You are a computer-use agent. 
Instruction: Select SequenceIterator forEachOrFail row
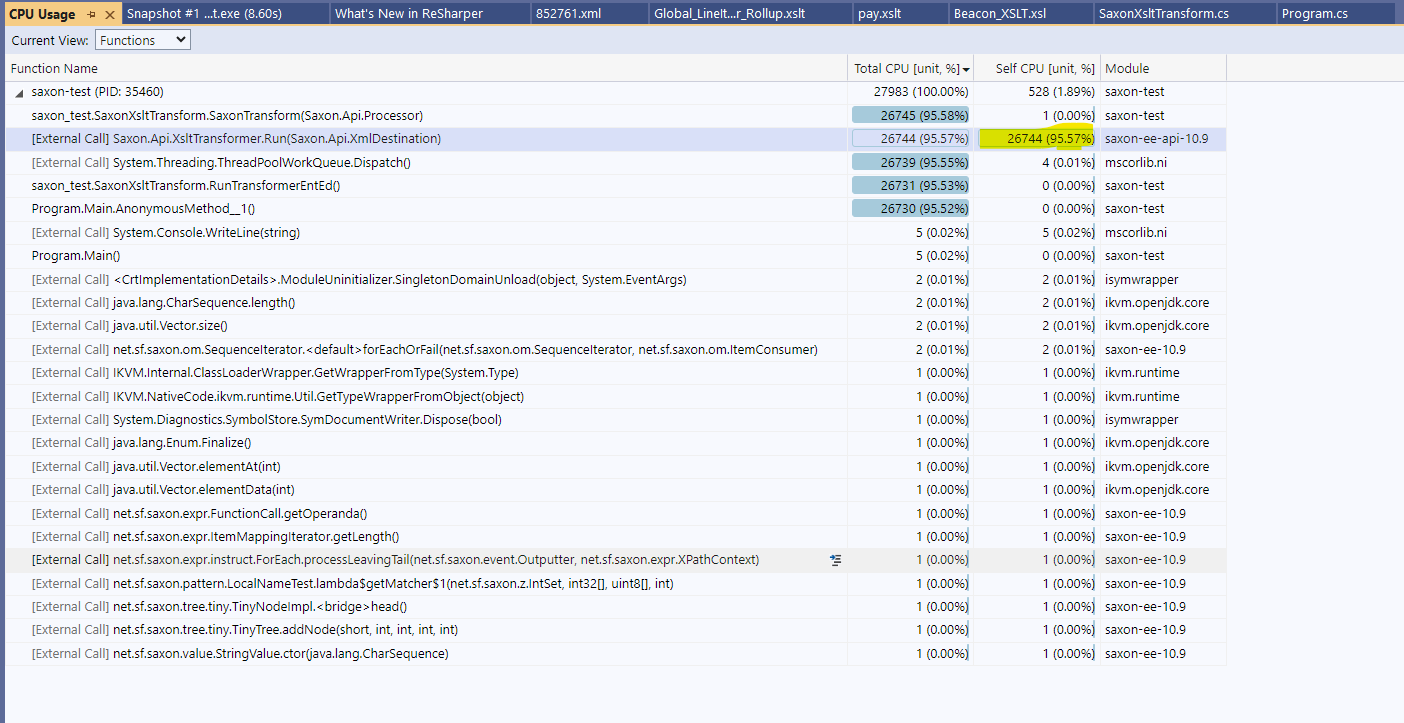point(615,349)
